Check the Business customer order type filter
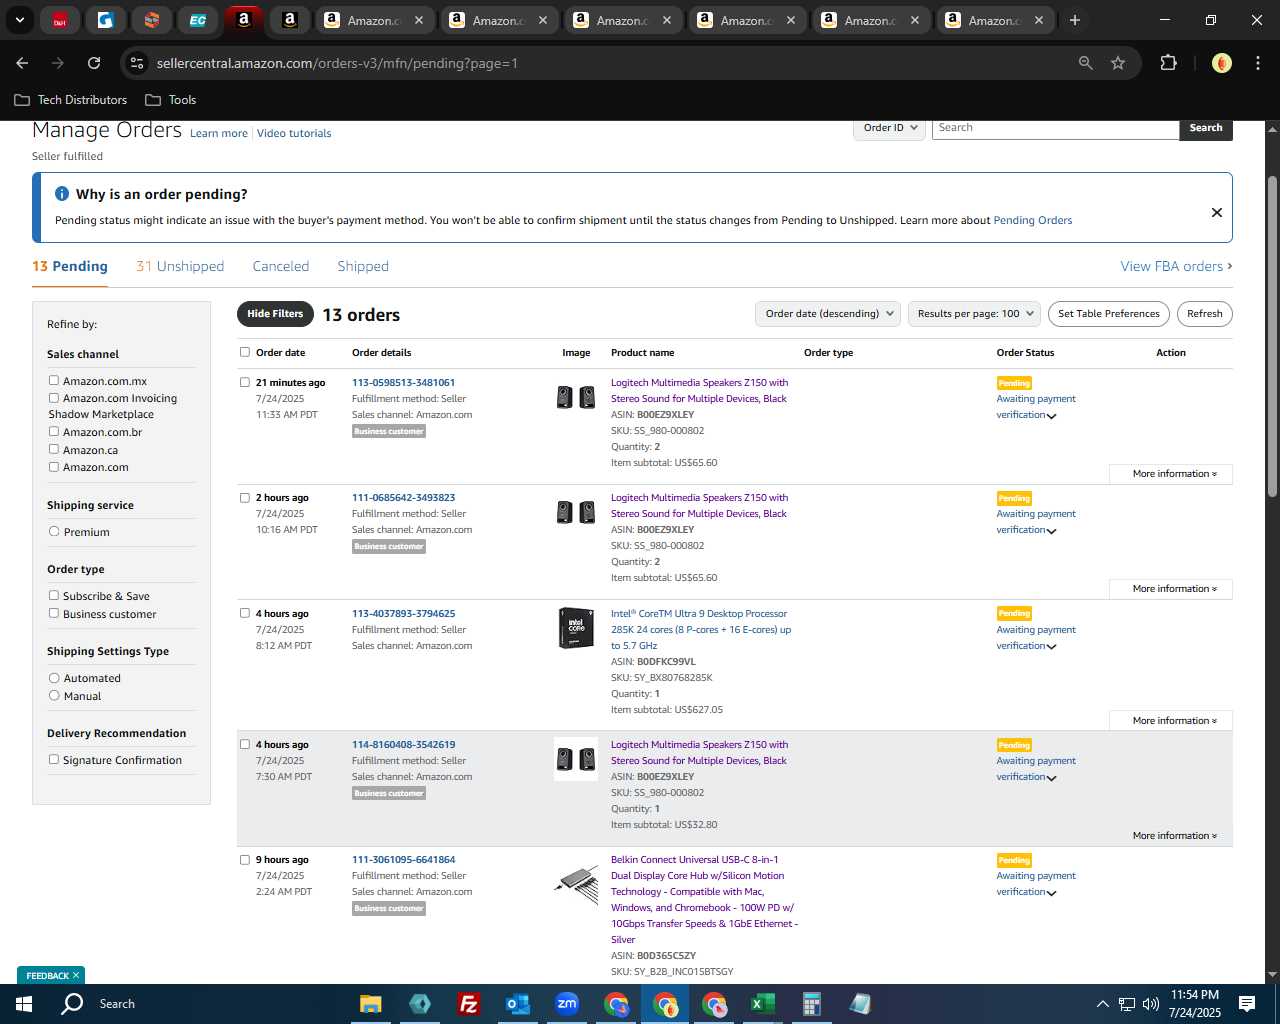This screenshot has width=1280, height=1024. (x=54, y=613)
